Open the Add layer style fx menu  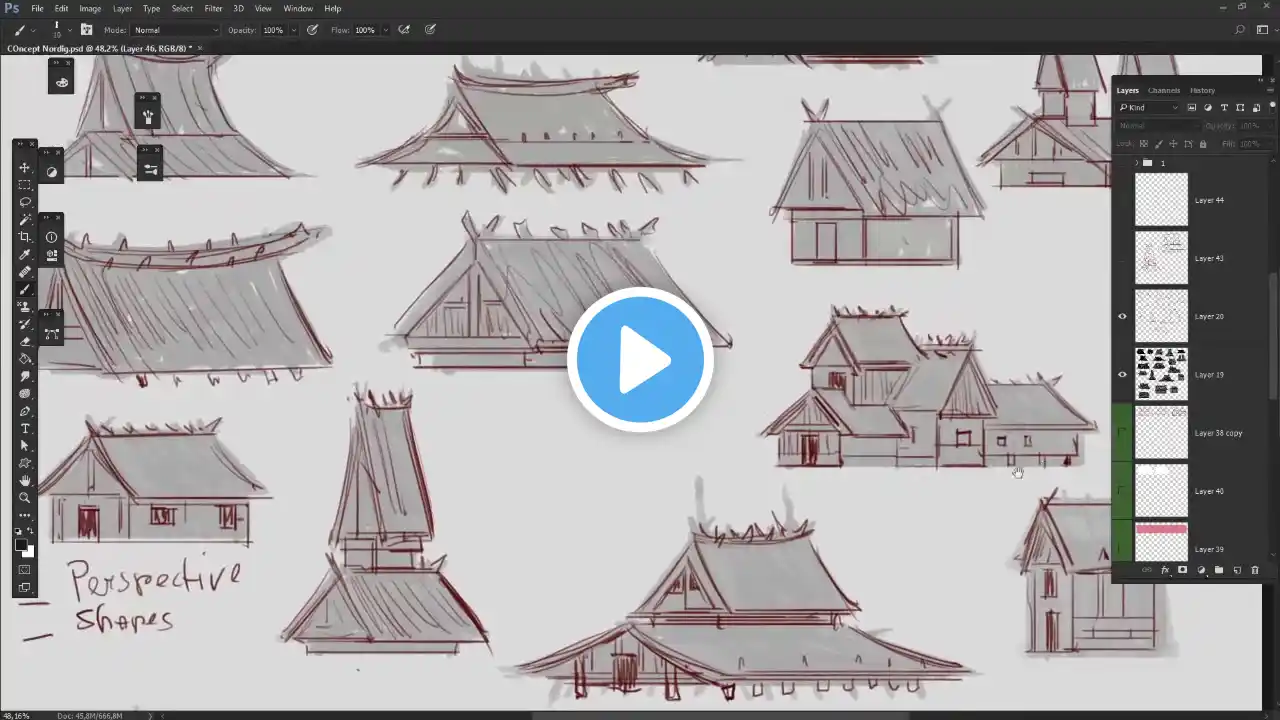(1165, 570)
